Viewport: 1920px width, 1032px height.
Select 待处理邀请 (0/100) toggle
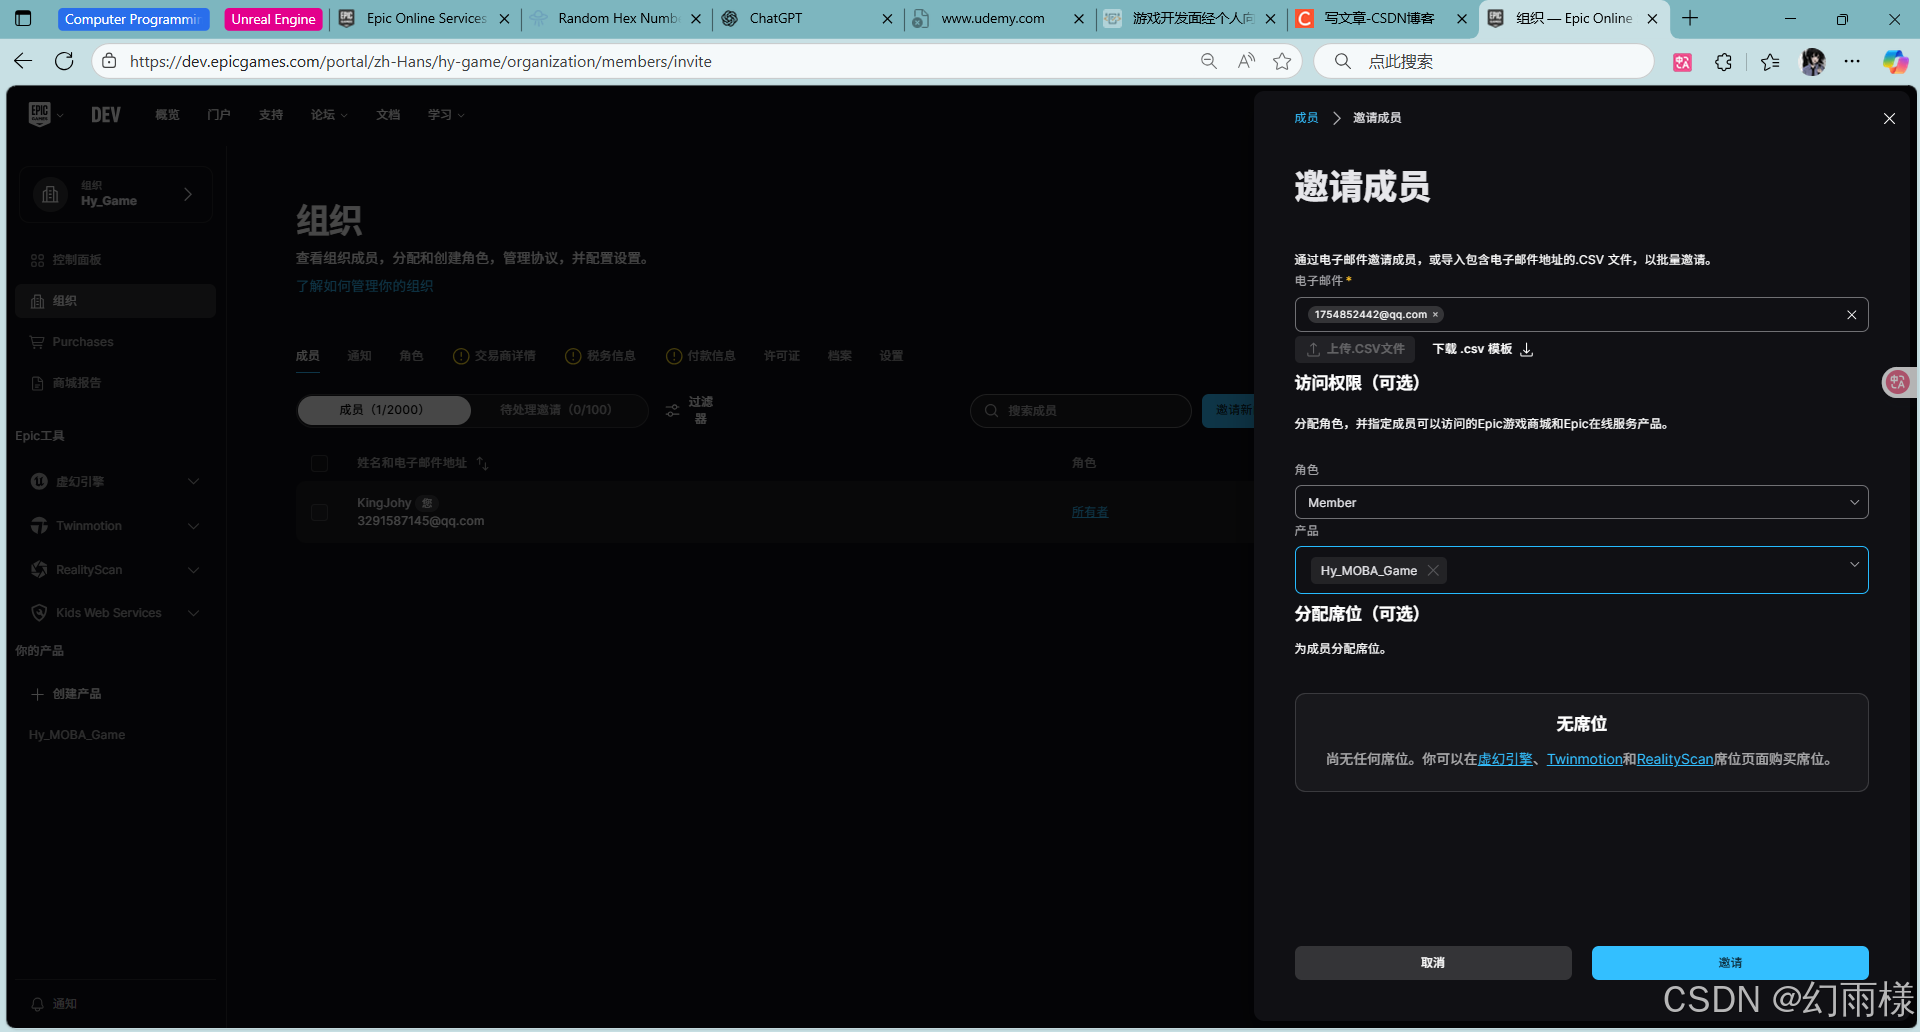(556, 410)
